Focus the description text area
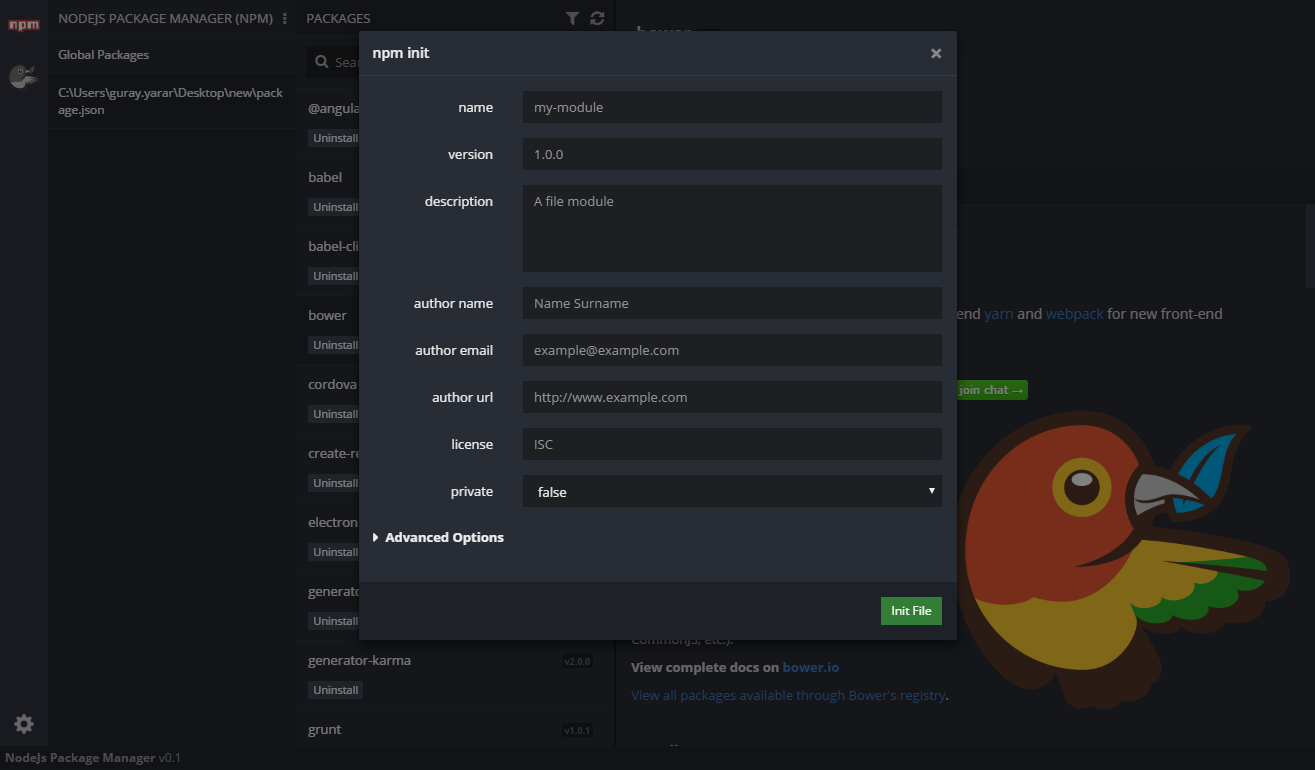Screen dimensions: 1315x770 click(x=732, y=228)
